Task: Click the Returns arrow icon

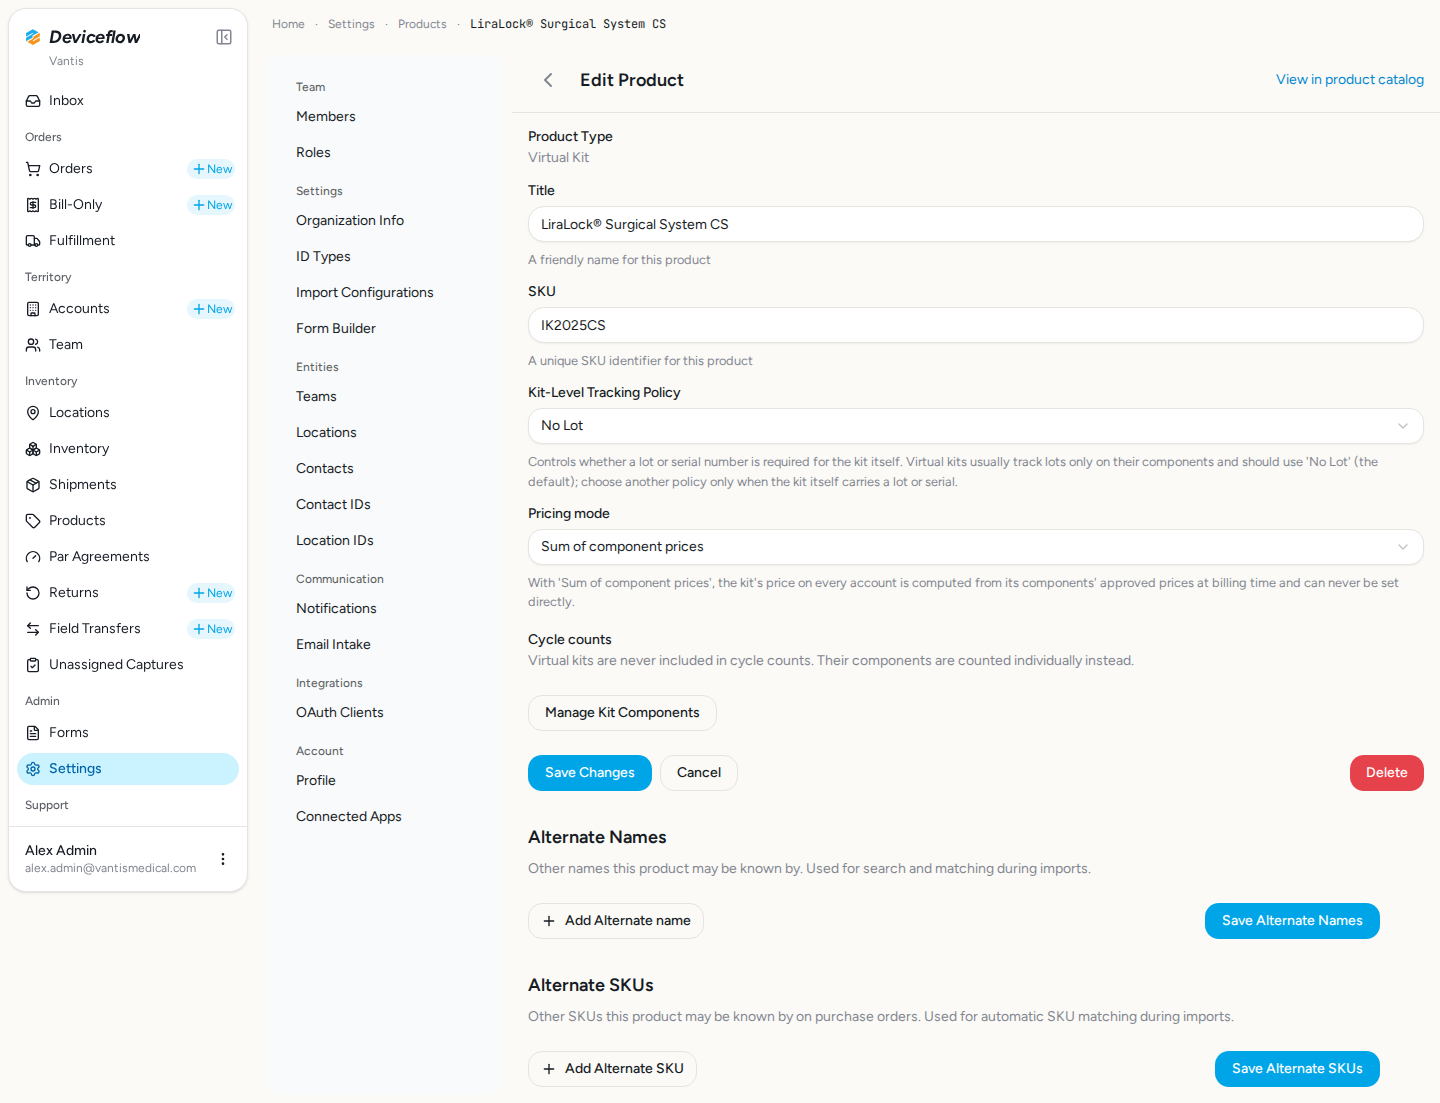Action: [33, 593]
